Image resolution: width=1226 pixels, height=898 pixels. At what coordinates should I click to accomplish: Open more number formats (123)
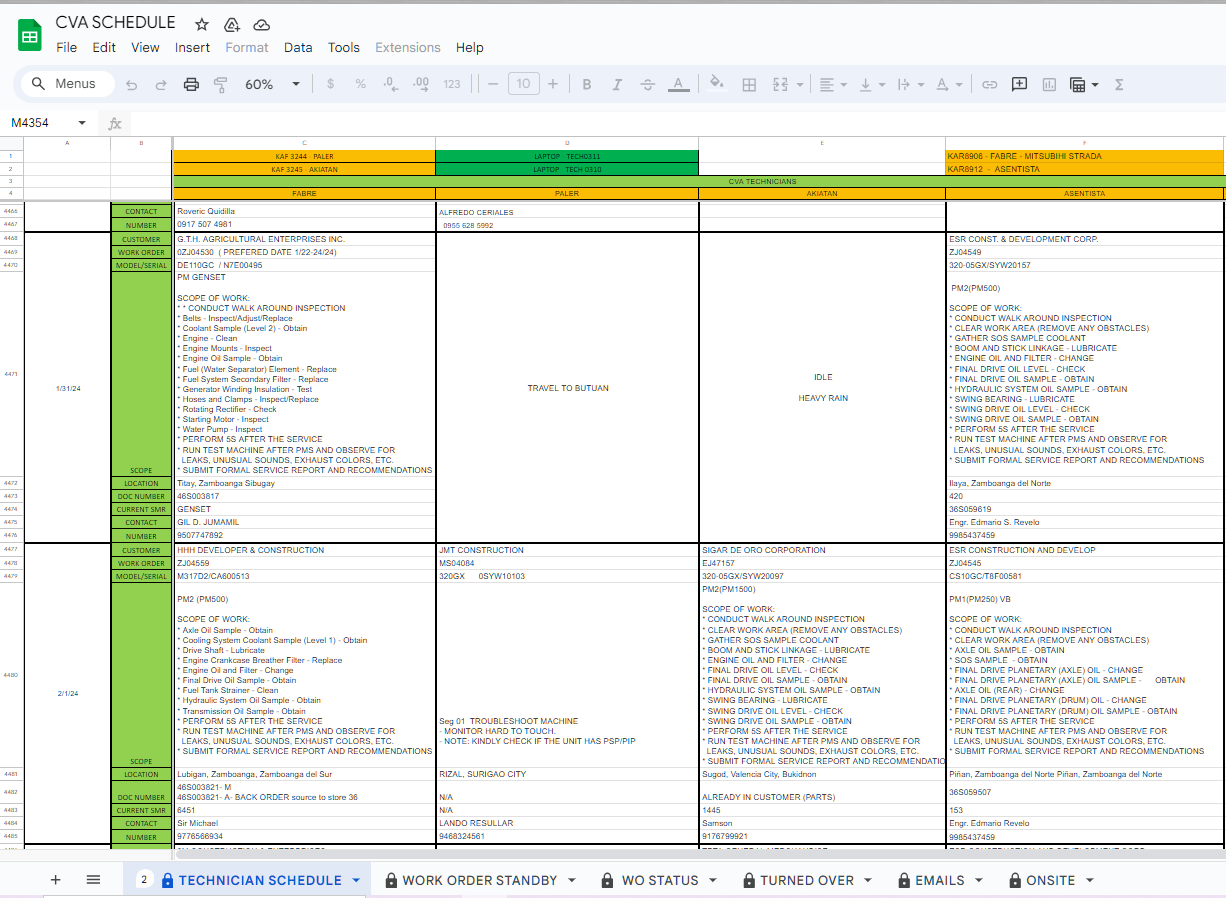452,84
